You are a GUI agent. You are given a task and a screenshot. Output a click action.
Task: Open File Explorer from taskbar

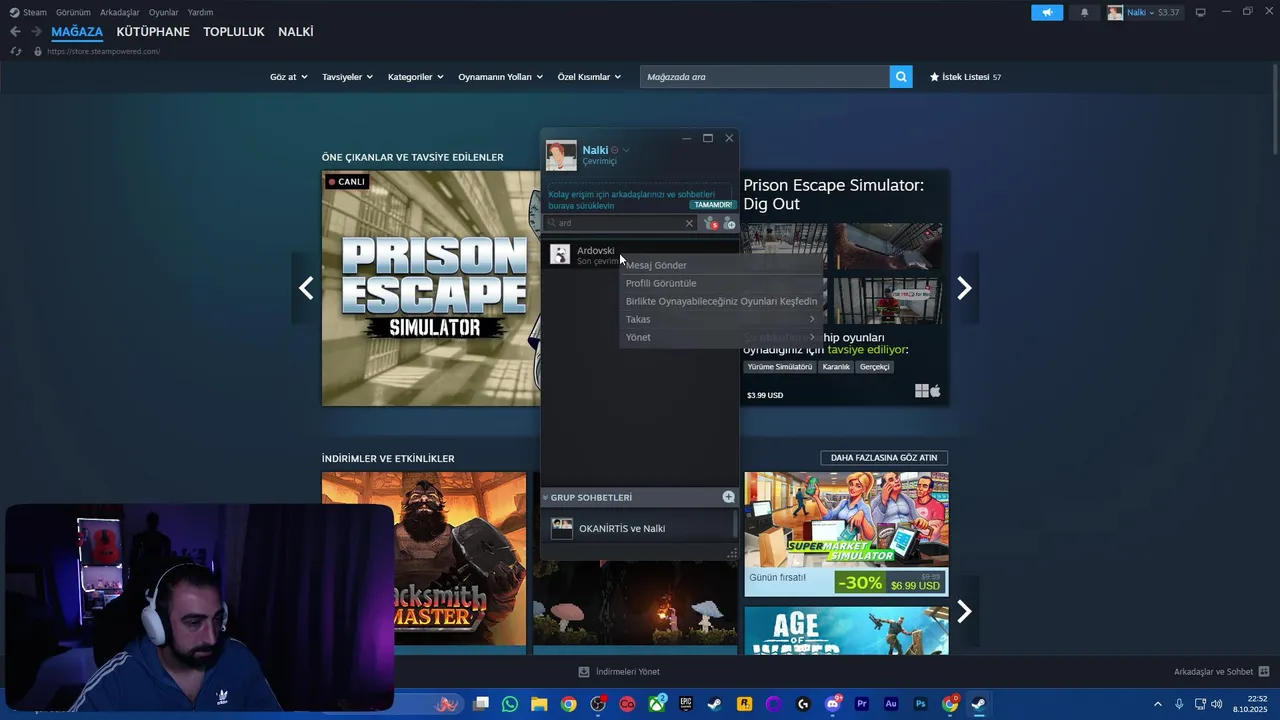pyautogui.click(x=539, y=704)
